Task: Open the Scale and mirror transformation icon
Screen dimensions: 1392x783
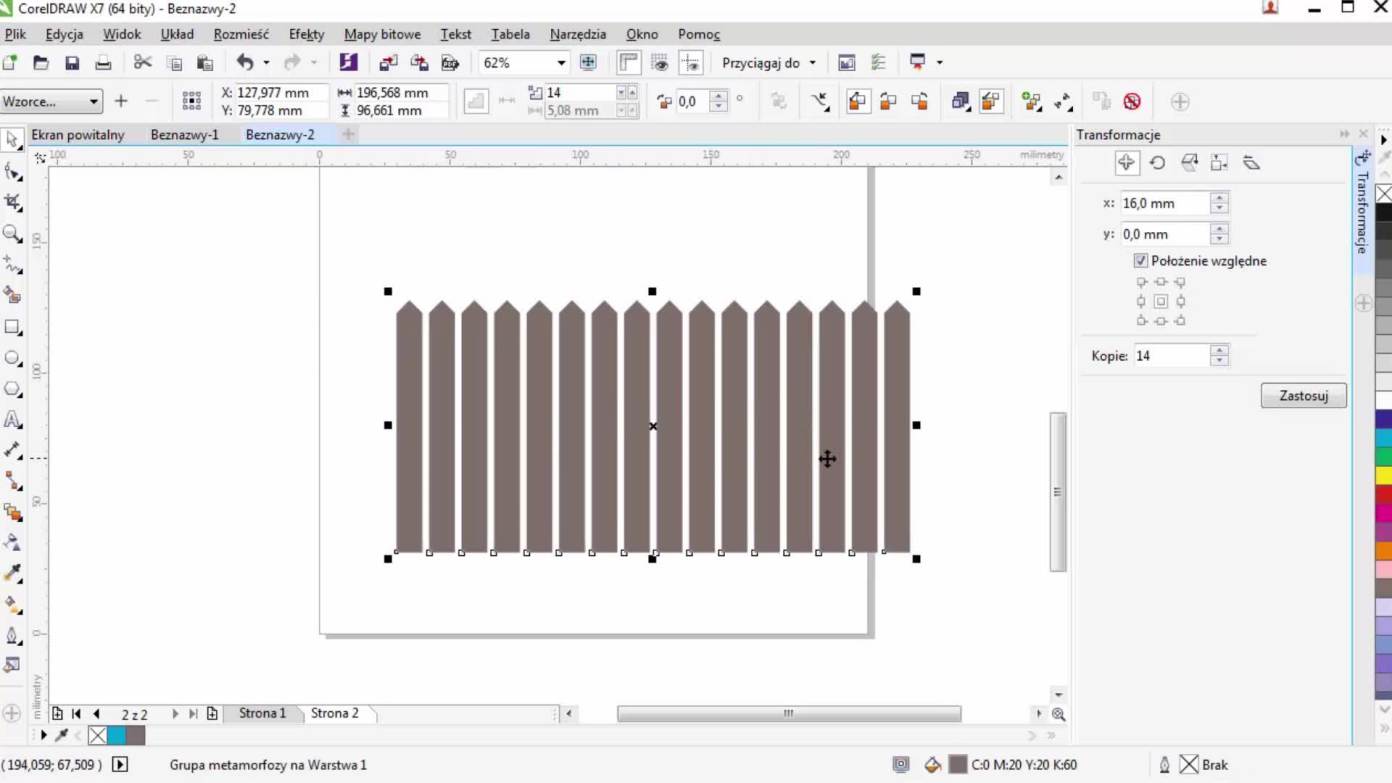Action: [x=1189, y=163]
